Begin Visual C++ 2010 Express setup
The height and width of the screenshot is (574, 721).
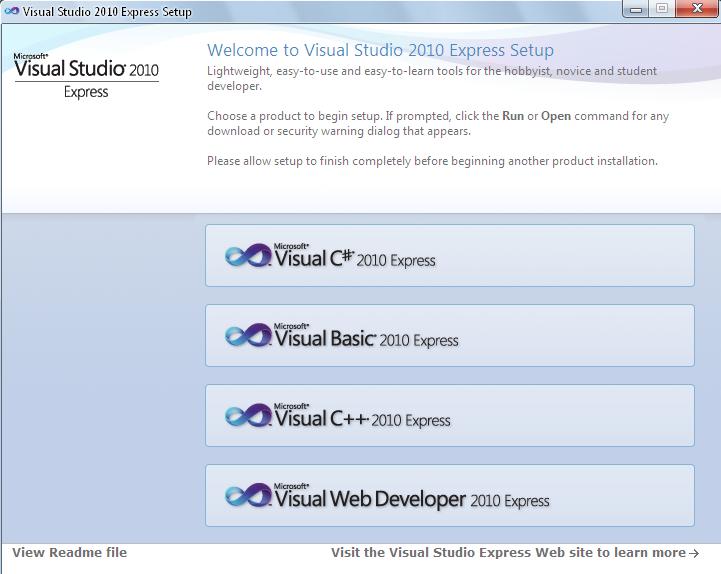click(x=450, y=416)
